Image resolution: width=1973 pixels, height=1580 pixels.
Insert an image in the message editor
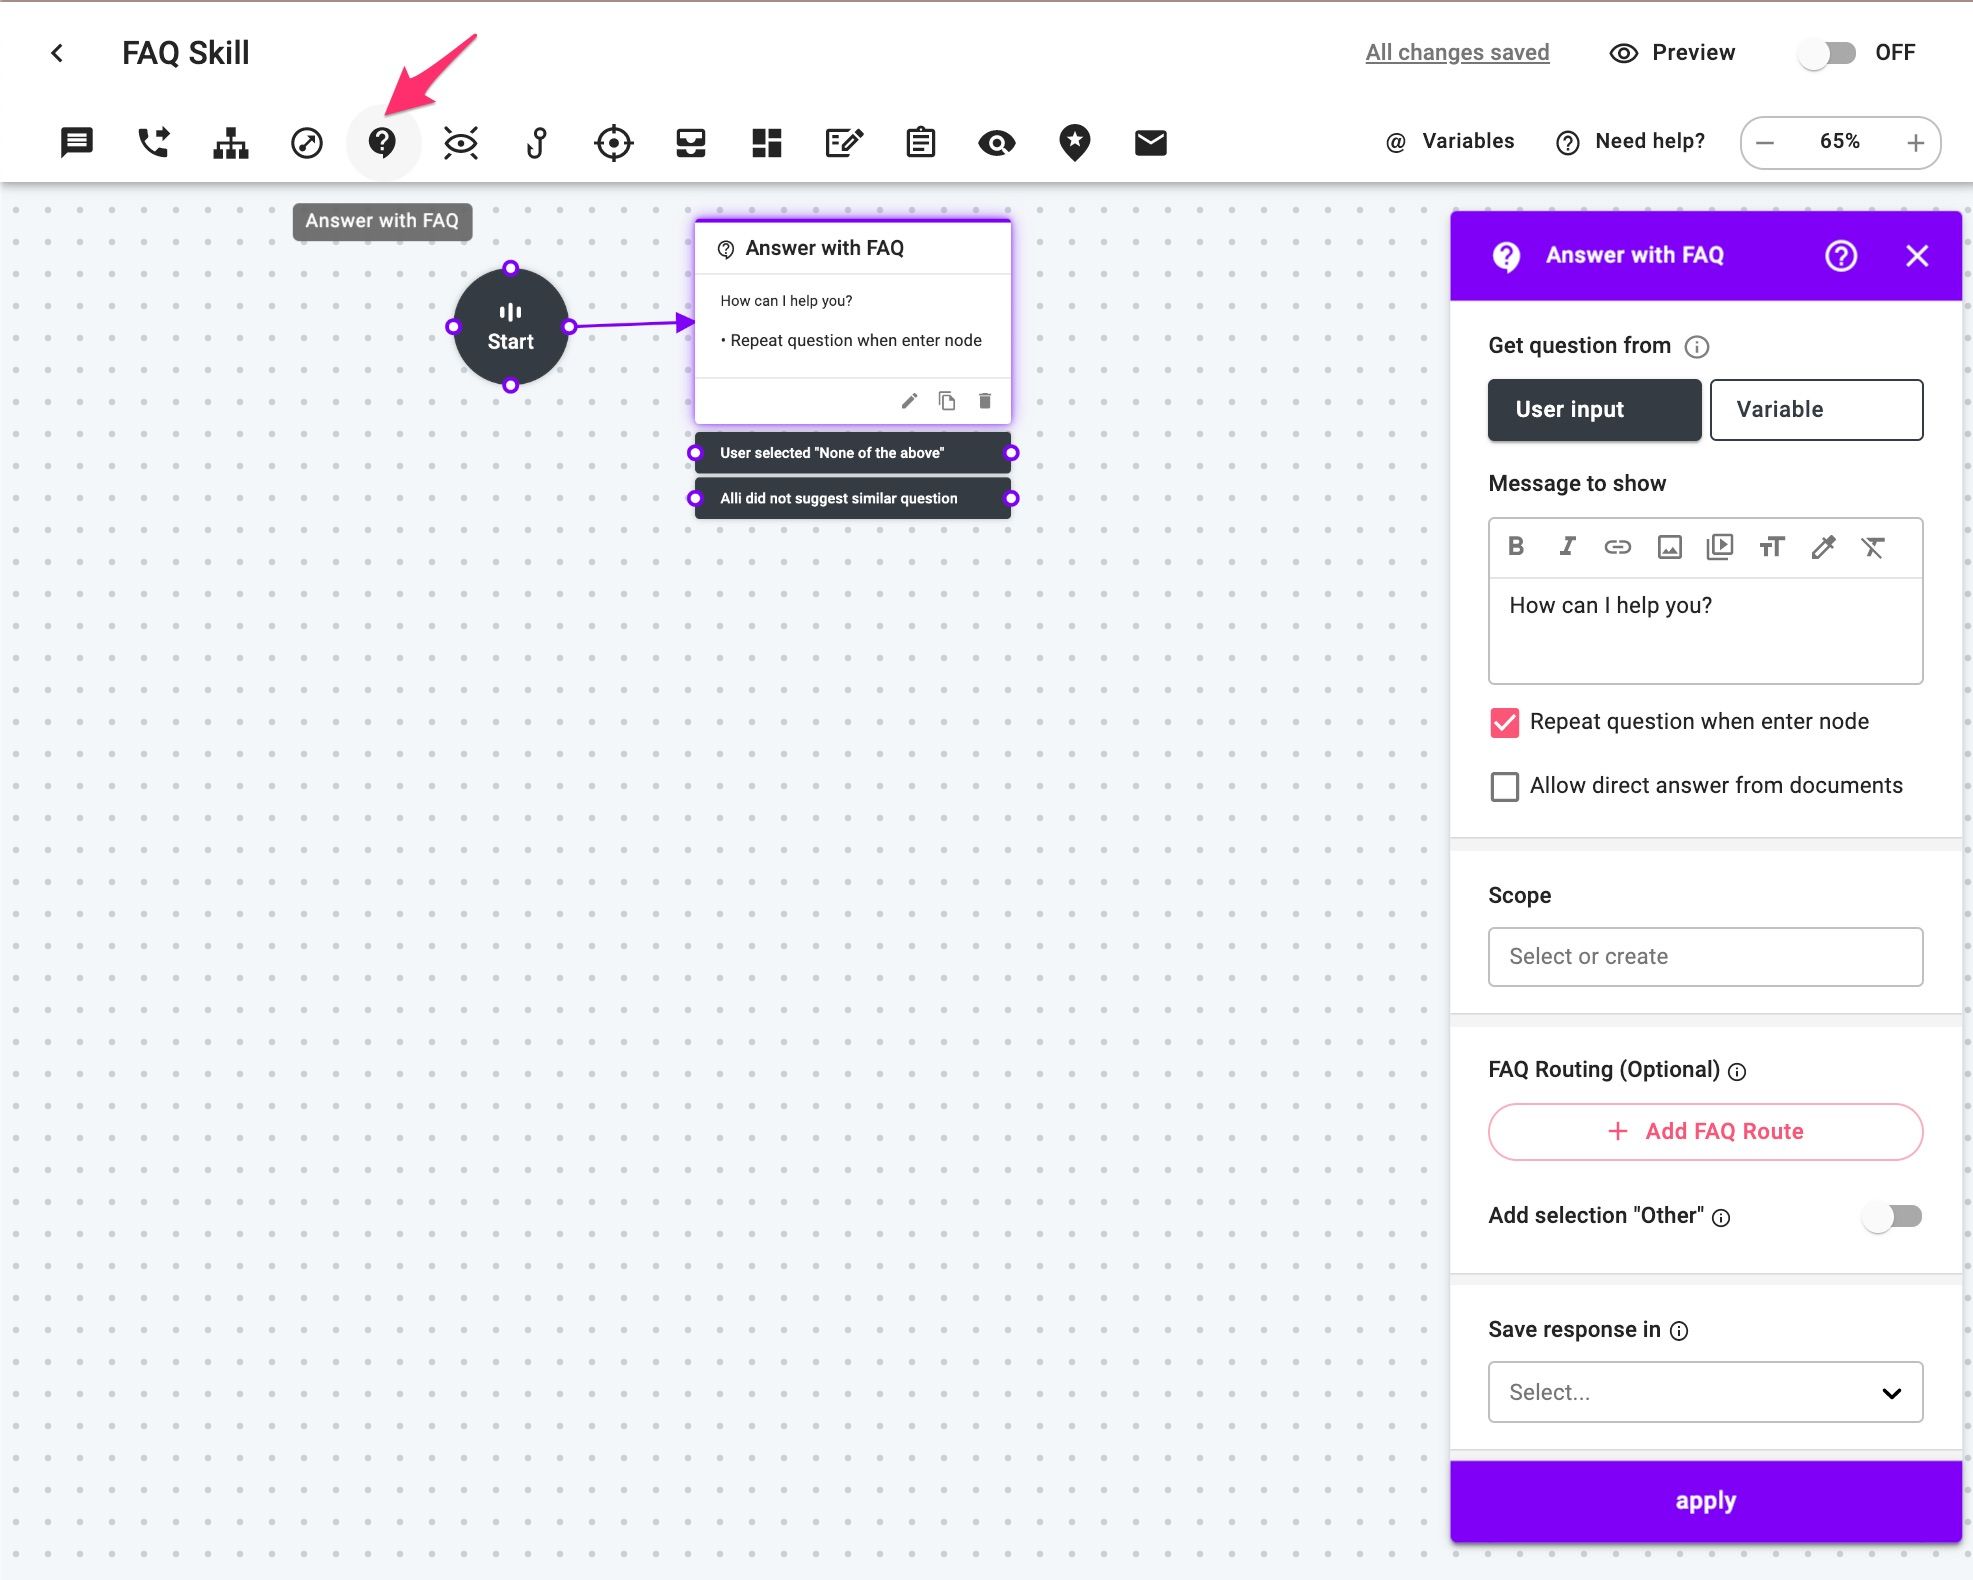pos(1668,547)
